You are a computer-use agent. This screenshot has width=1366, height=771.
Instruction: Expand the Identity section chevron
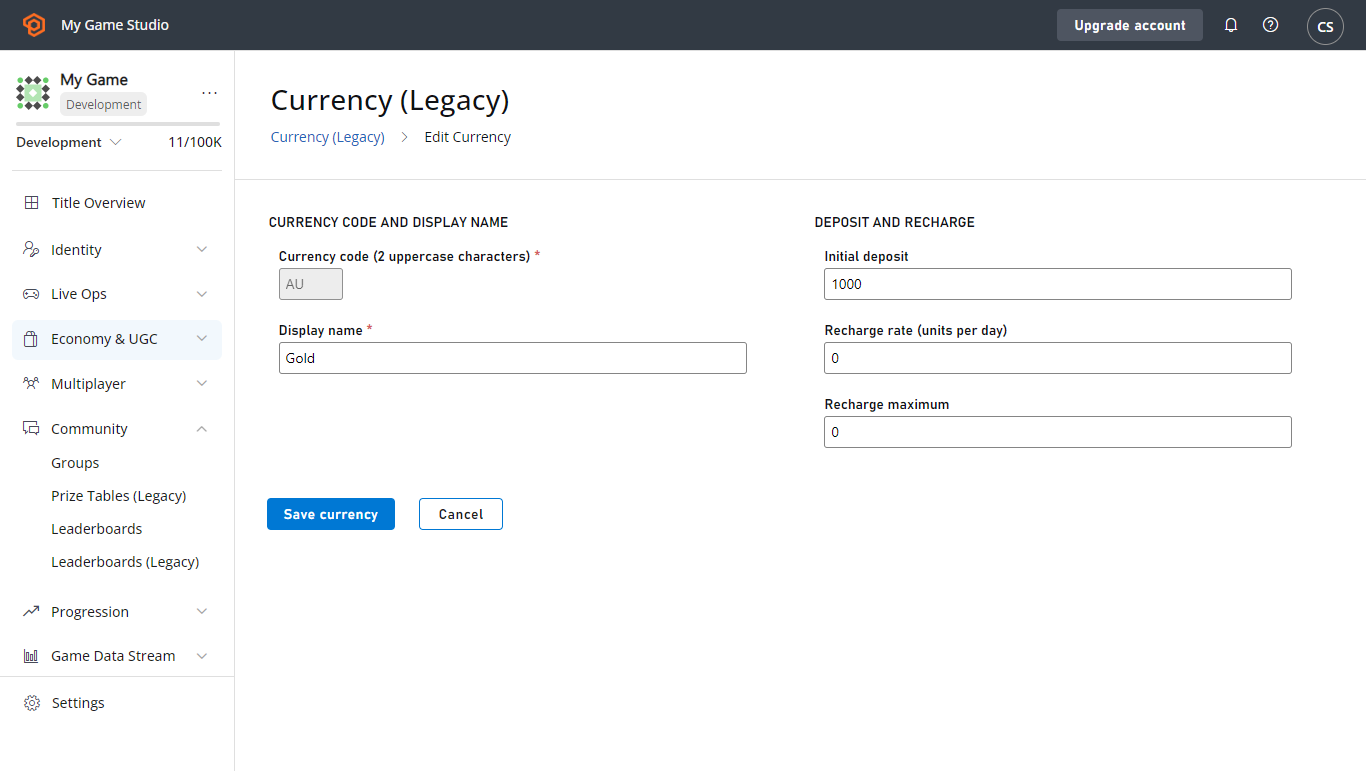[x=202, y=249]
